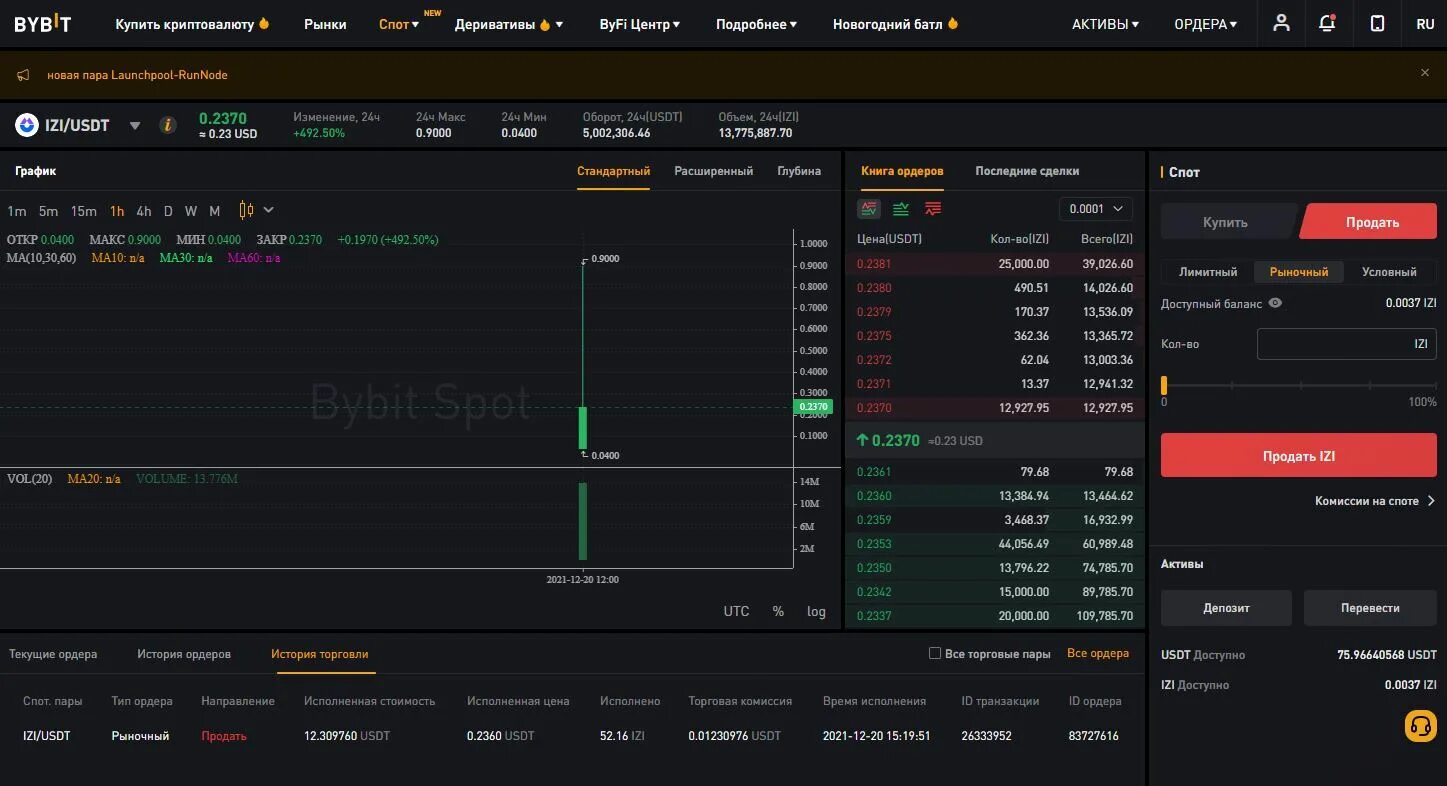Expand the 'Подробнее' dropdown menu
This screenshot has width=1447, height=786.
(757, 24)
